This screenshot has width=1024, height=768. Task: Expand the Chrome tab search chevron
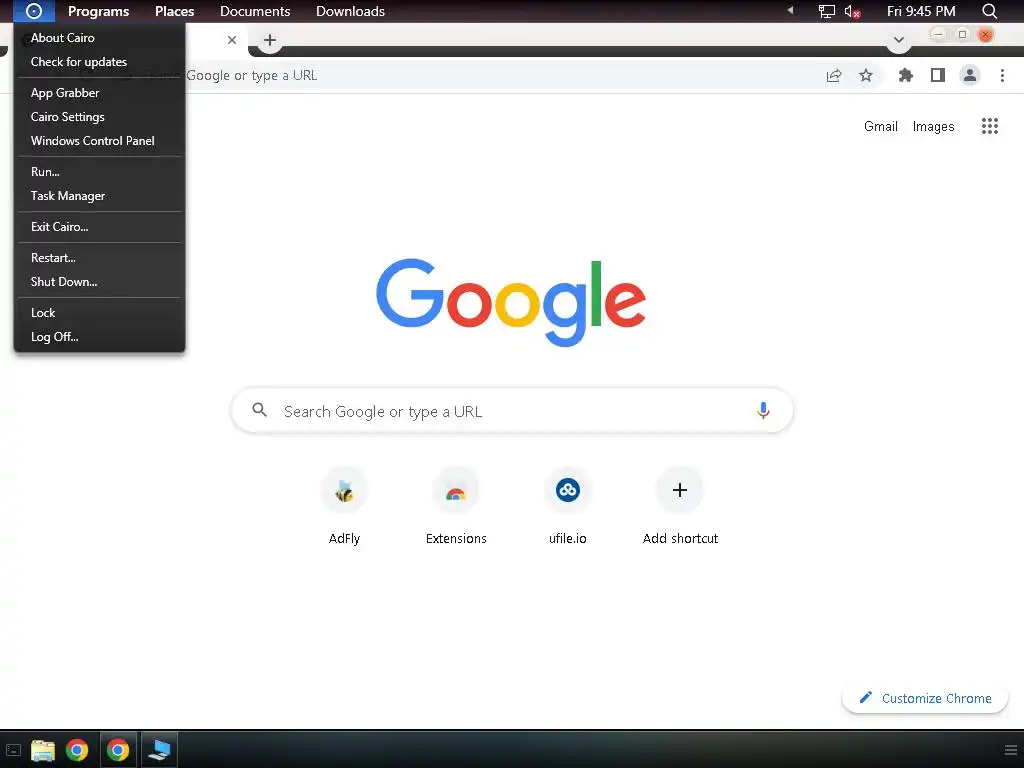click(899, 40)
